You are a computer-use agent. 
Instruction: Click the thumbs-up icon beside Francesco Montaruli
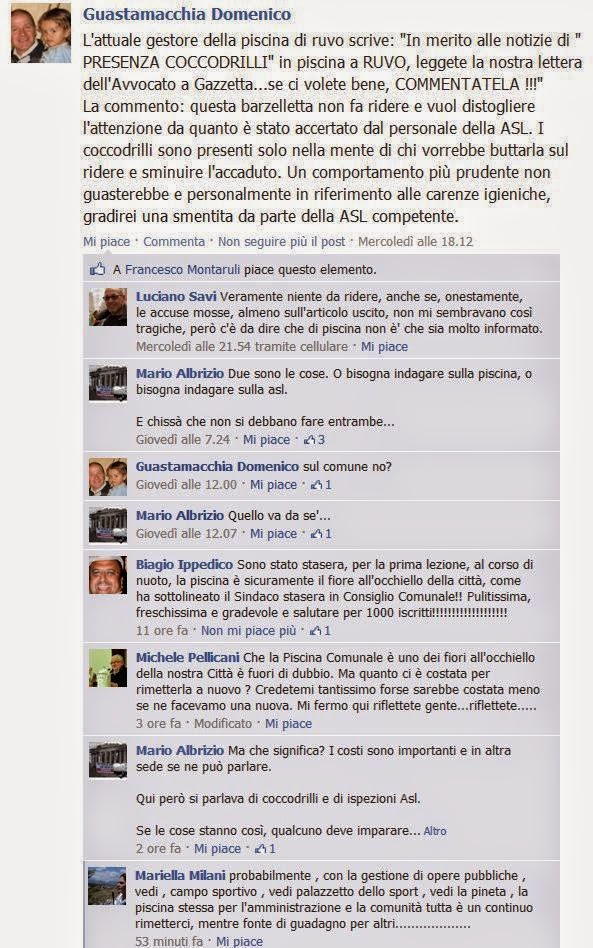tap(97, 270)
